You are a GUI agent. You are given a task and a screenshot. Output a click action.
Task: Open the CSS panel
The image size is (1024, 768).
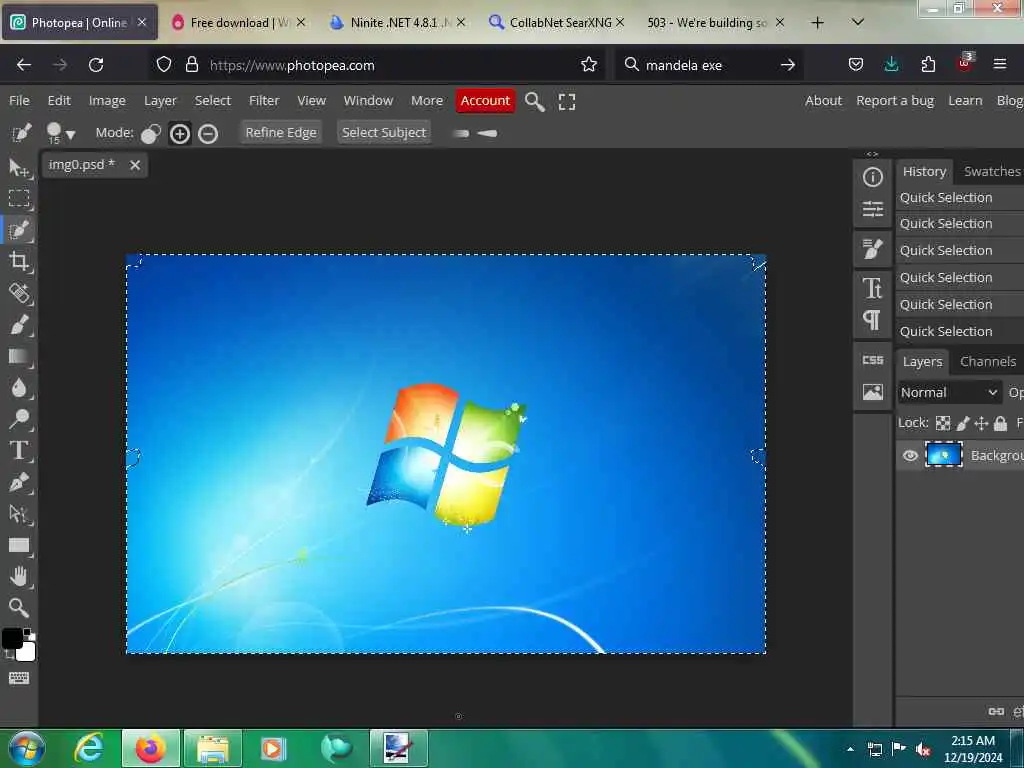coord(872,360)
